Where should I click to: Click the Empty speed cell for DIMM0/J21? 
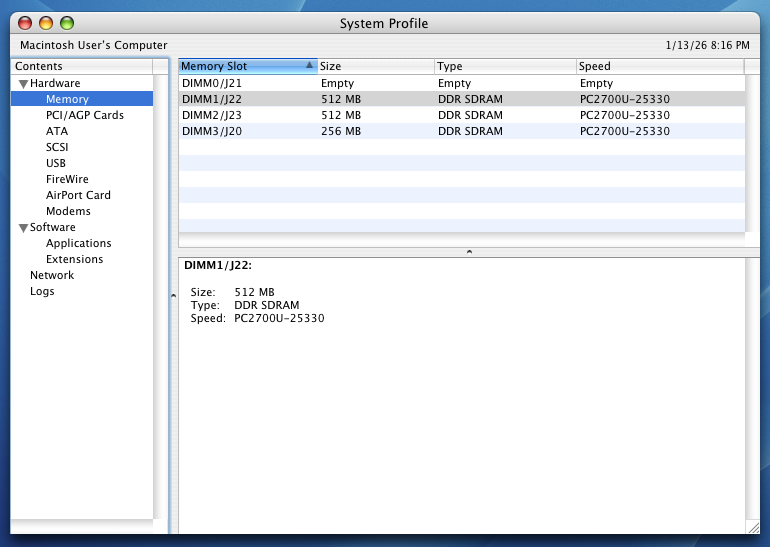[596, 83]
